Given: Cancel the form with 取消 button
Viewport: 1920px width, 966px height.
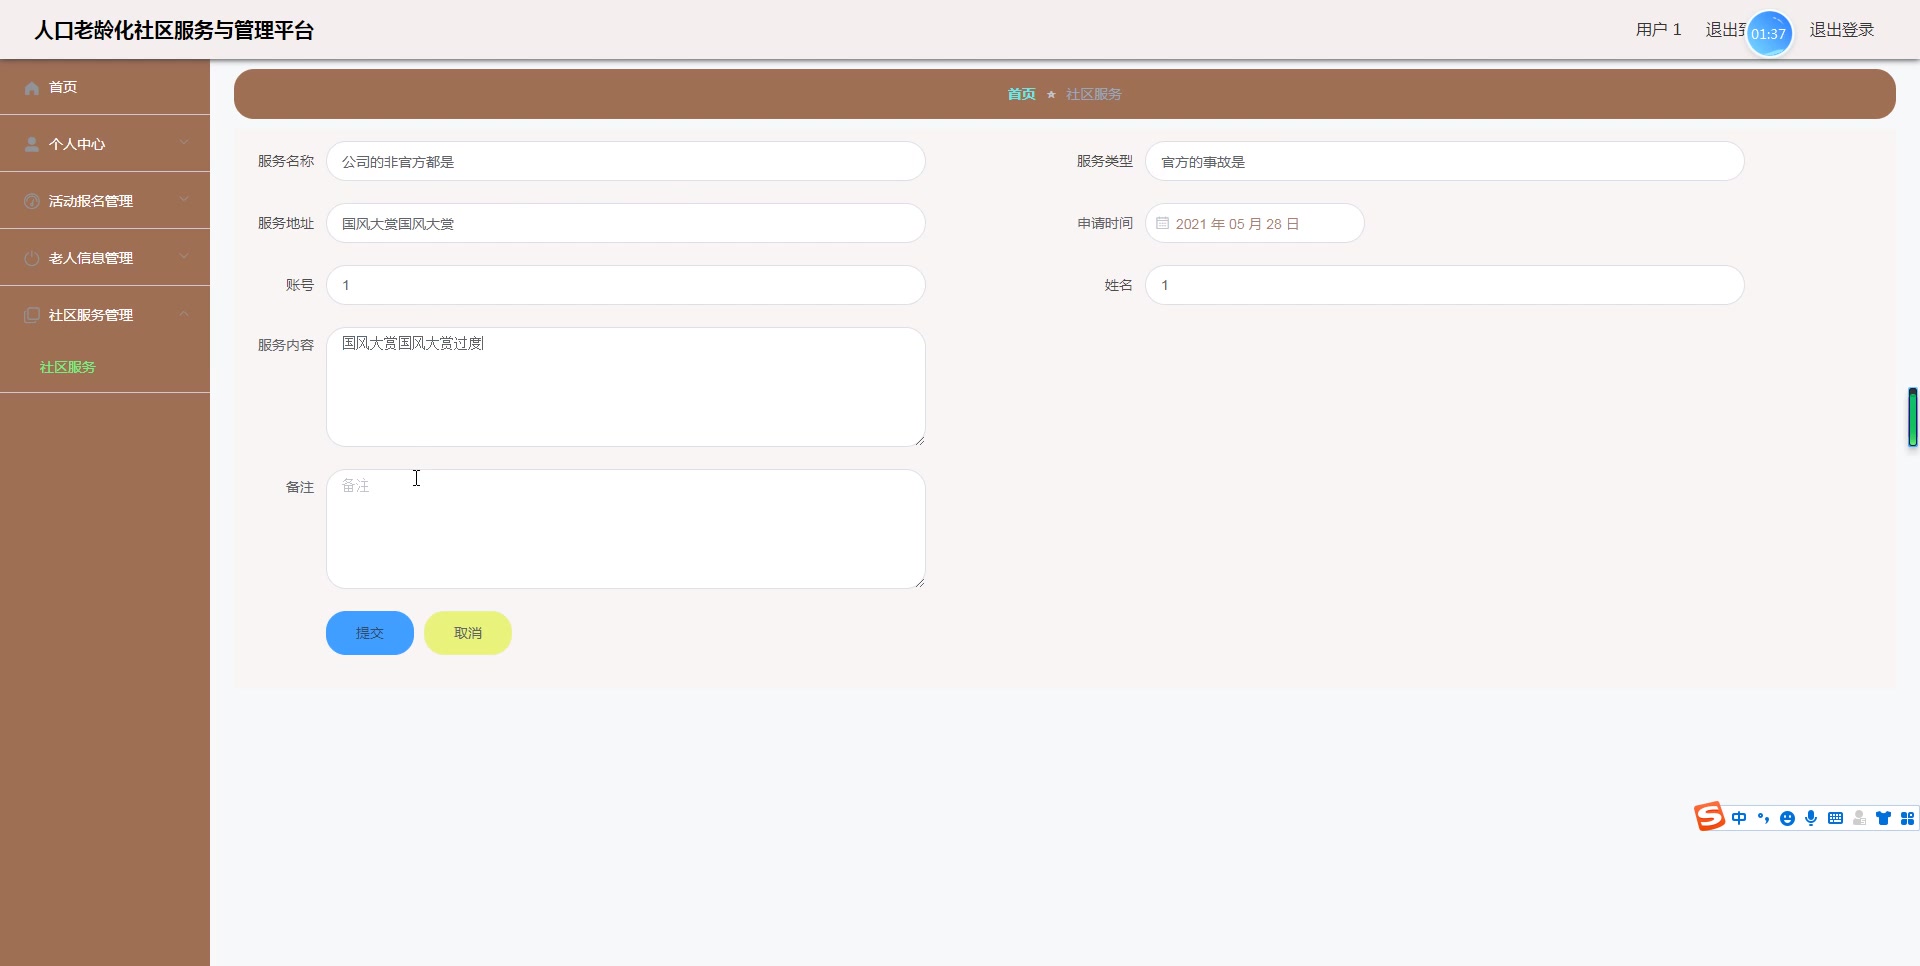Looking at the screenshot, I should tap(467, 633).
